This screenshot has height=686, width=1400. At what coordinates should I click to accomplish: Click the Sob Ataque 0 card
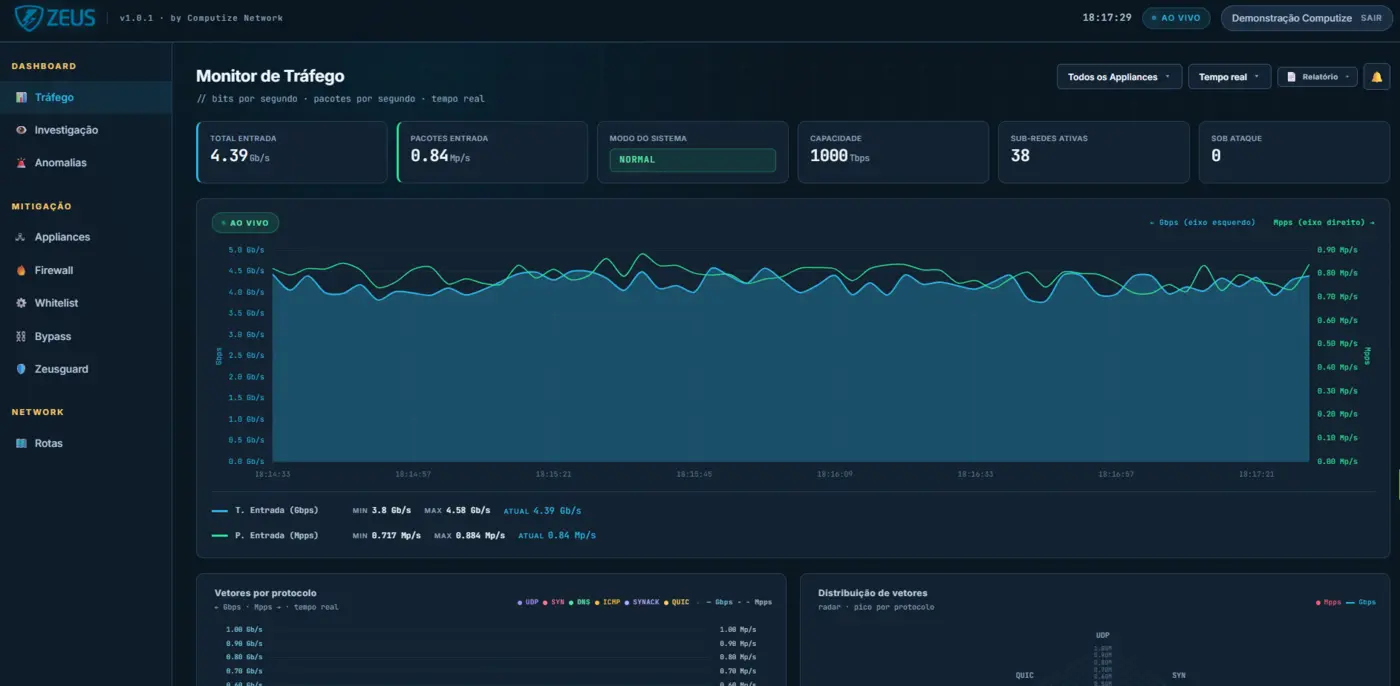click(1294, 152)
